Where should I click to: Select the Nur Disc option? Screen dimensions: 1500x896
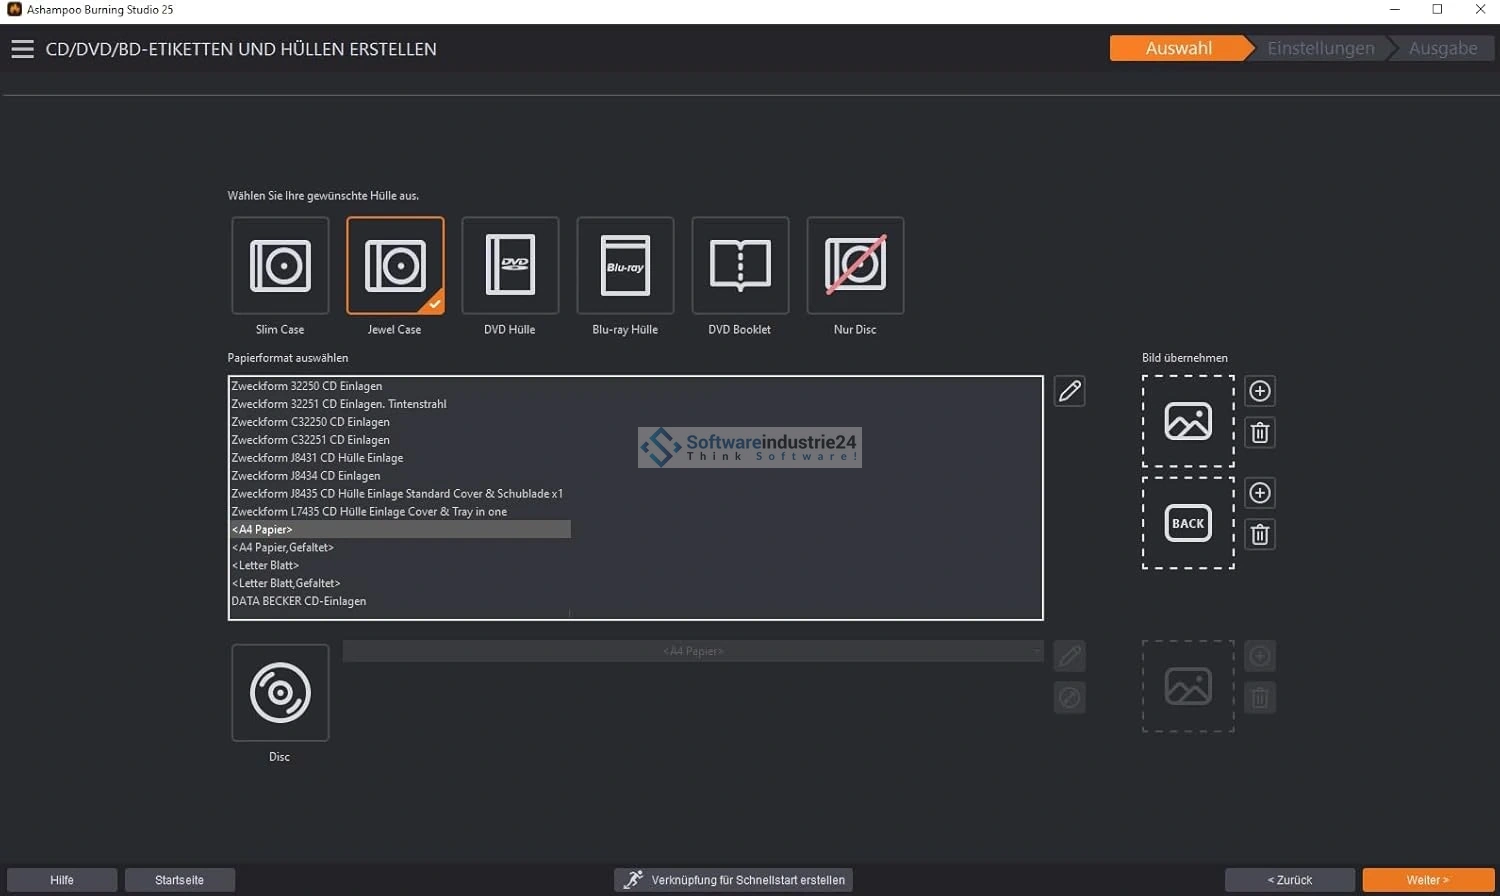point(855,266)
